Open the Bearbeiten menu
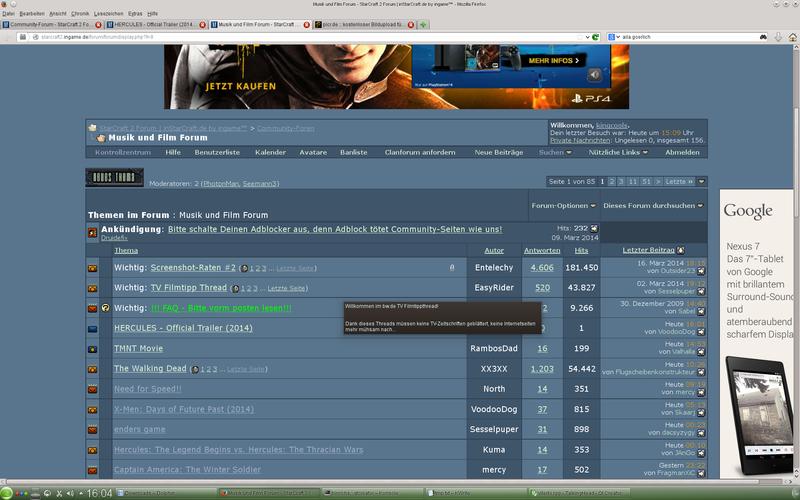Image resolution: width=800 pixels, height=500 pixels. pos(32,13)
